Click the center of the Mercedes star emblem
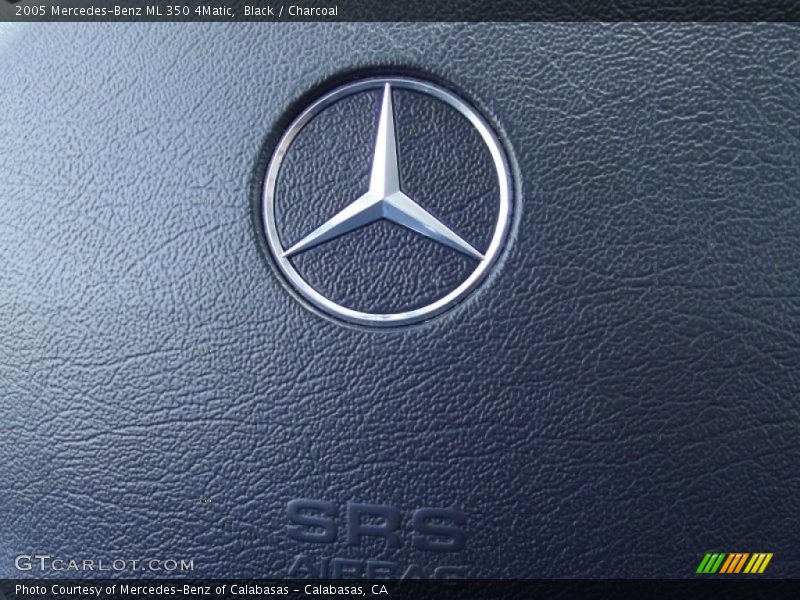800x600 pixels. pos(386,200)
